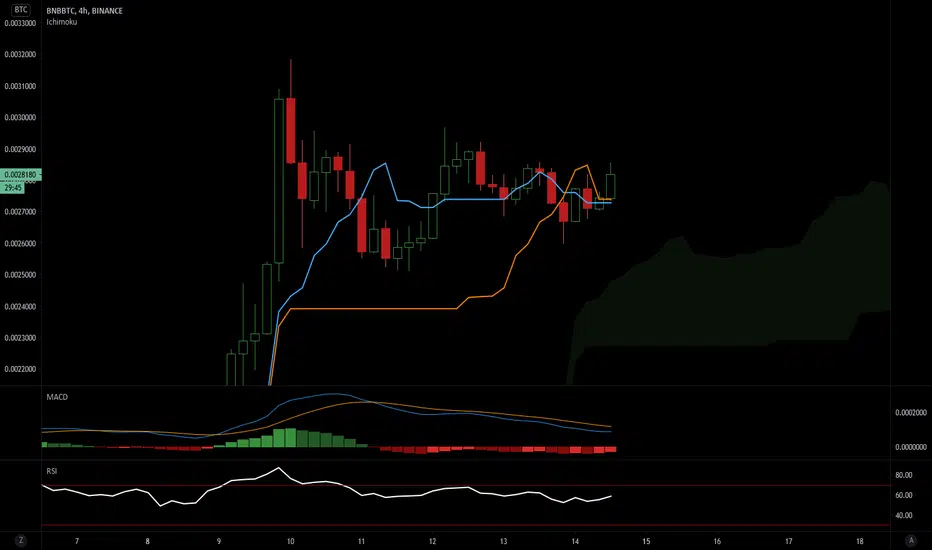The image size is (932, 550).
Task: Click MACD axis value 0.0002000
Action: coord(911,413)
